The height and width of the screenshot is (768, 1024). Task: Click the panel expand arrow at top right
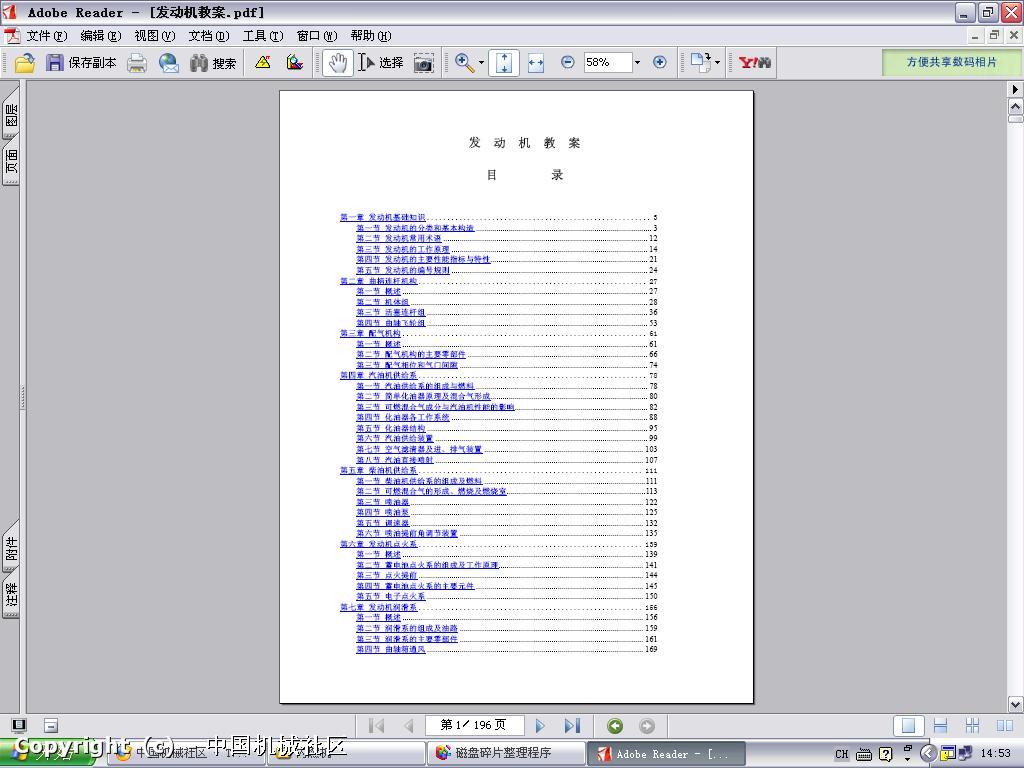(x=1016, y=89)
